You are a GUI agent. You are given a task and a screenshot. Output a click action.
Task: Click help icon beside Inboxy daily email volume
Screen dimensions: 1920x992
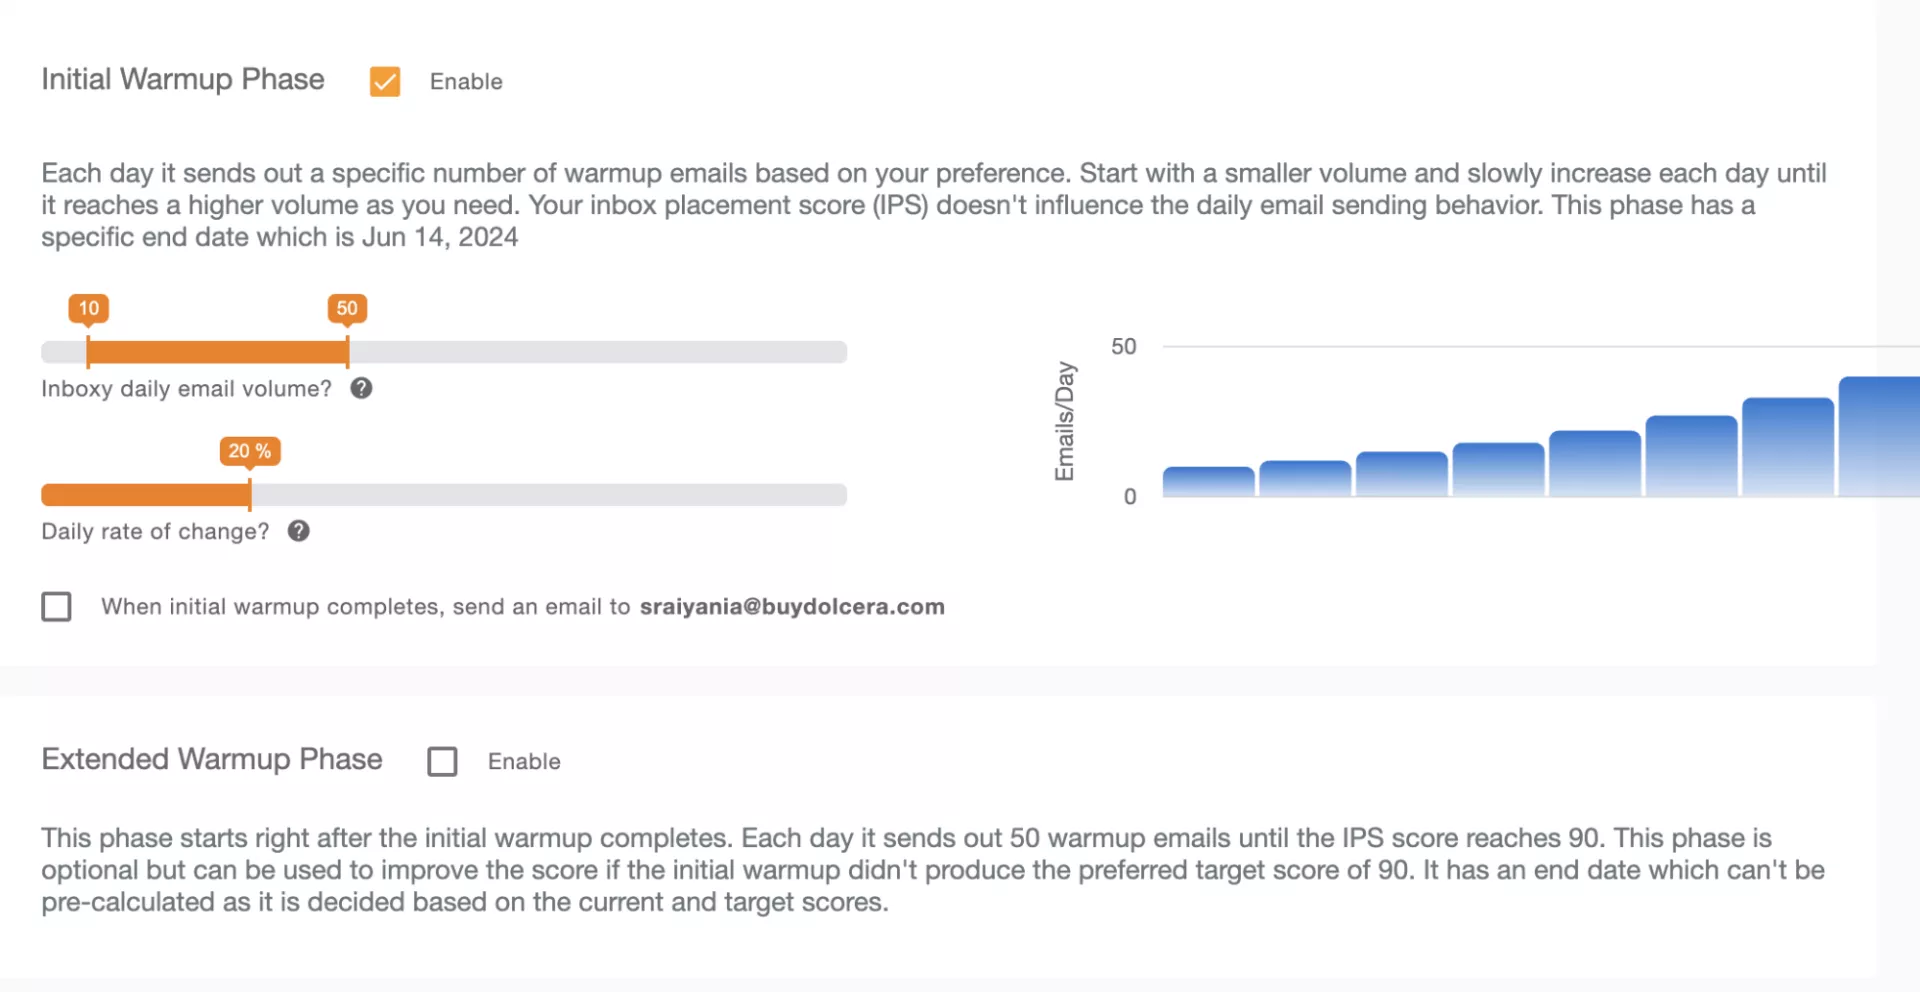click(361, 388)
